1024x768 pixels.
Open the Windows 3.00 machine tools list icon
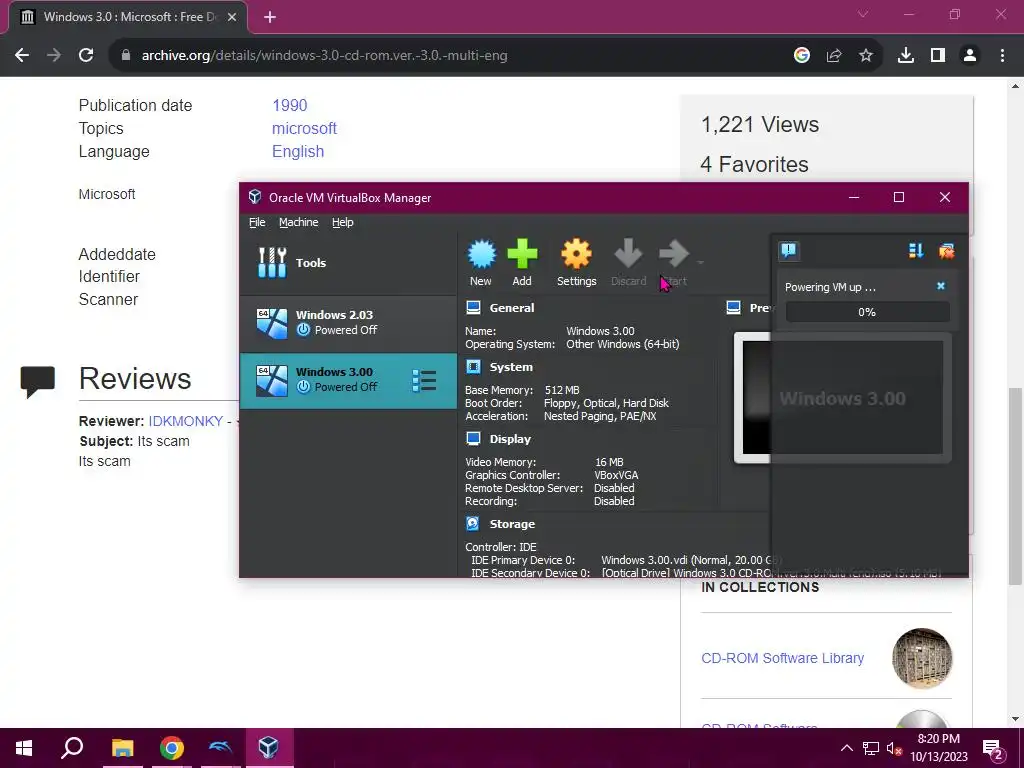pyautogui.click(x=424, y=381)
